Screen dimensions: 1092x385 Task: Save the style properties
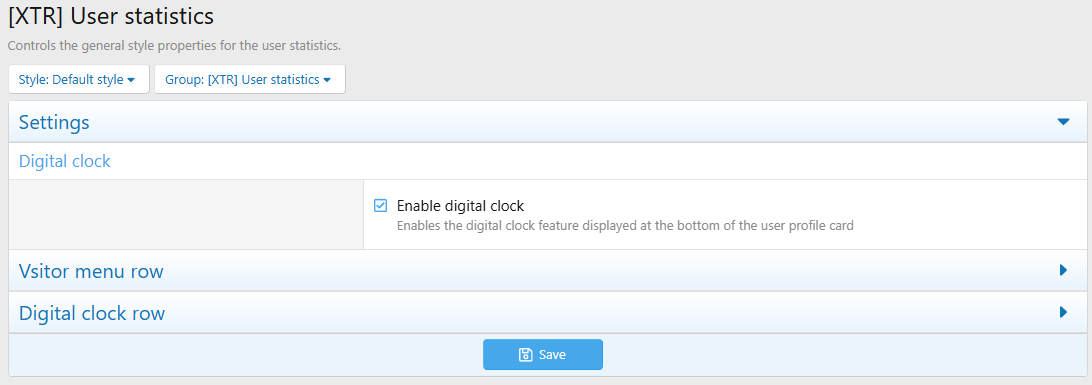tap(543, 354)
